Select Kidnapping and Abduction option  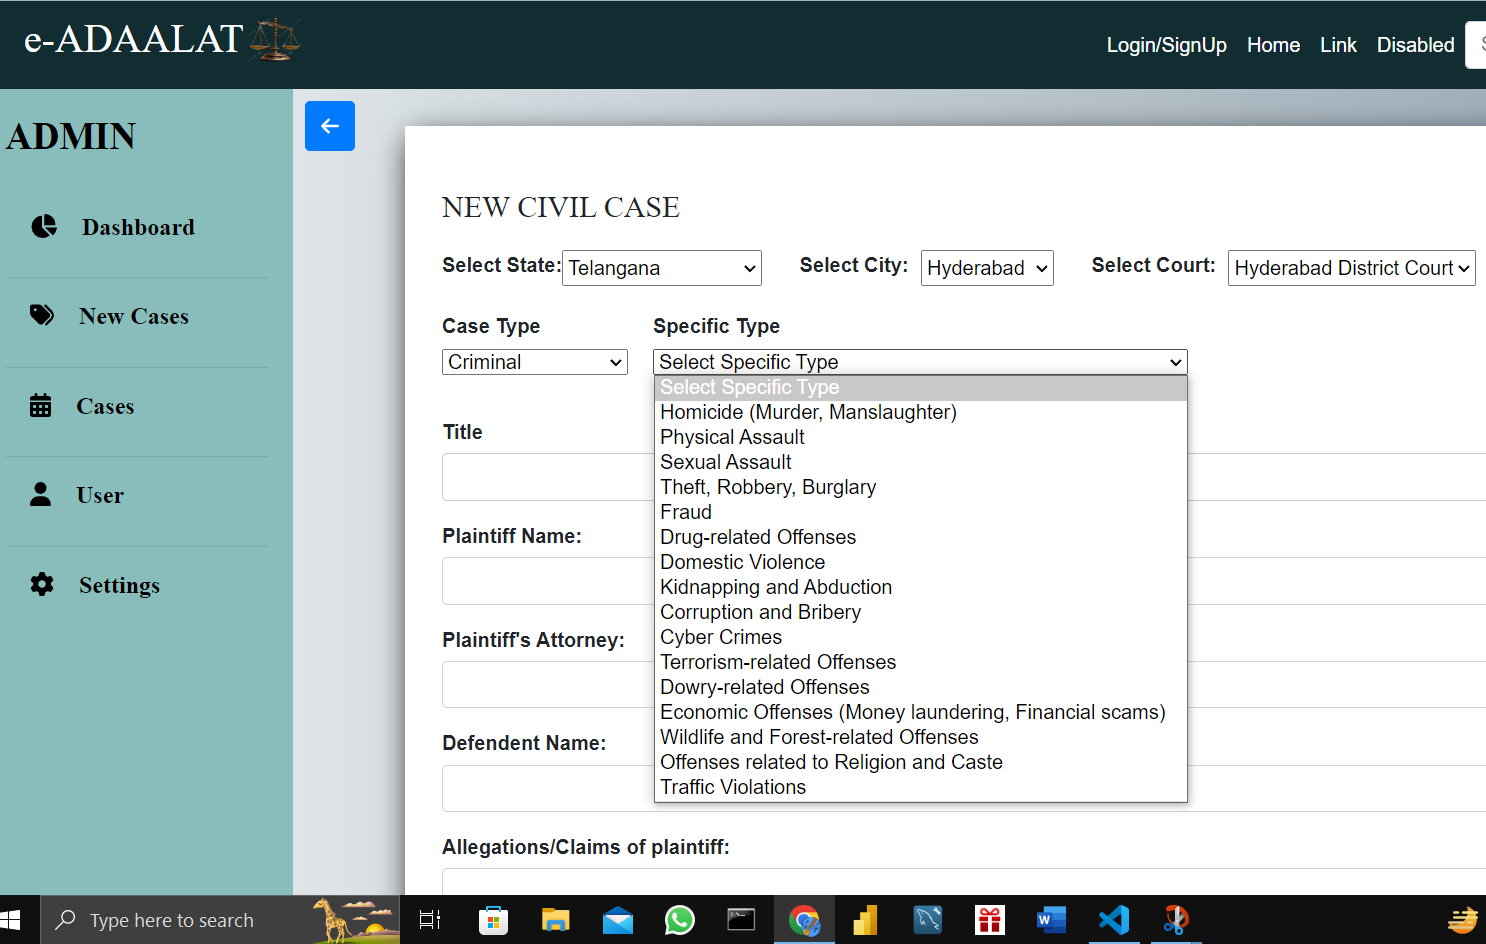921,587
